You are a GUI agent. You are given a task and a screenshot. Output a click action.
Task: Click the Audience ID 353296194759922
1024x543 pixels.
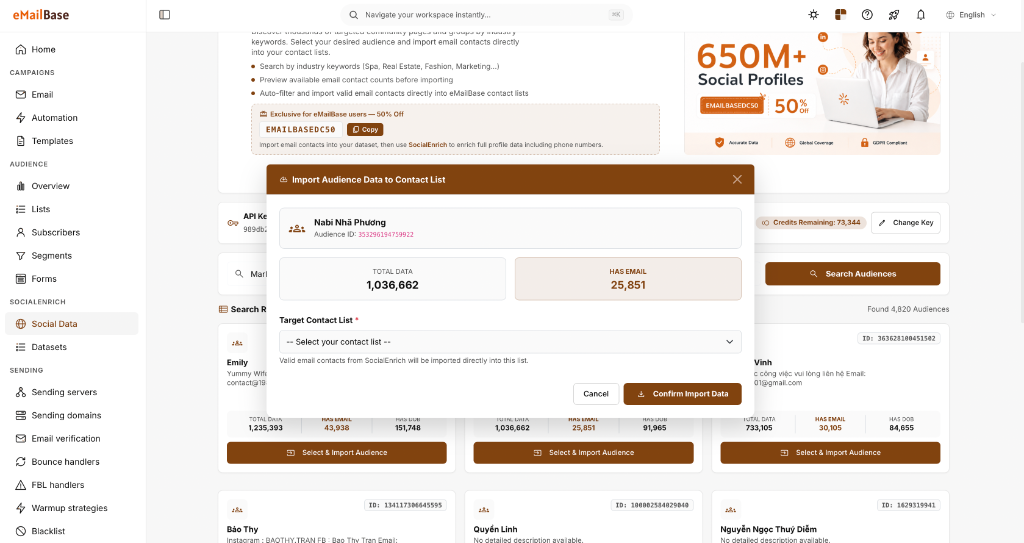385,234
